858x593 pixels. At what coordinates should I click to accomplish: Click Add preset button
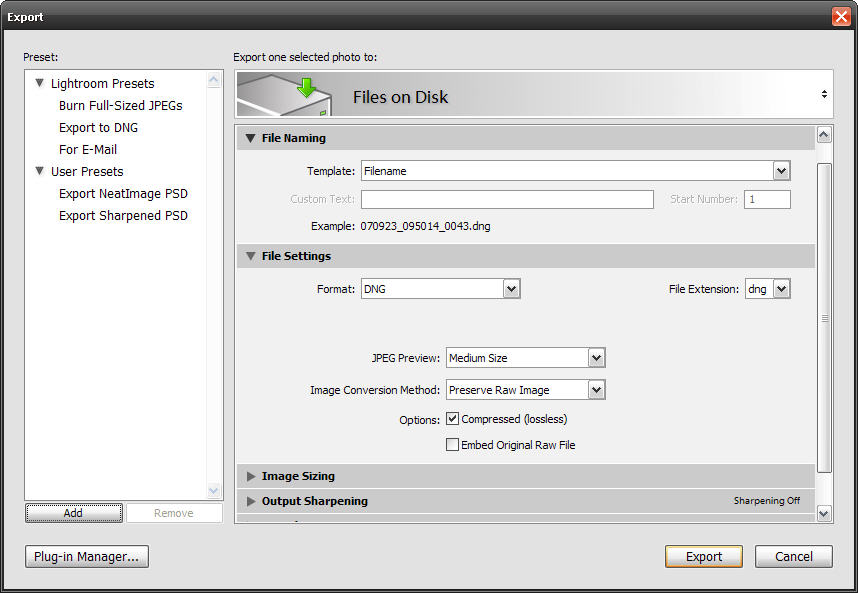74,513
